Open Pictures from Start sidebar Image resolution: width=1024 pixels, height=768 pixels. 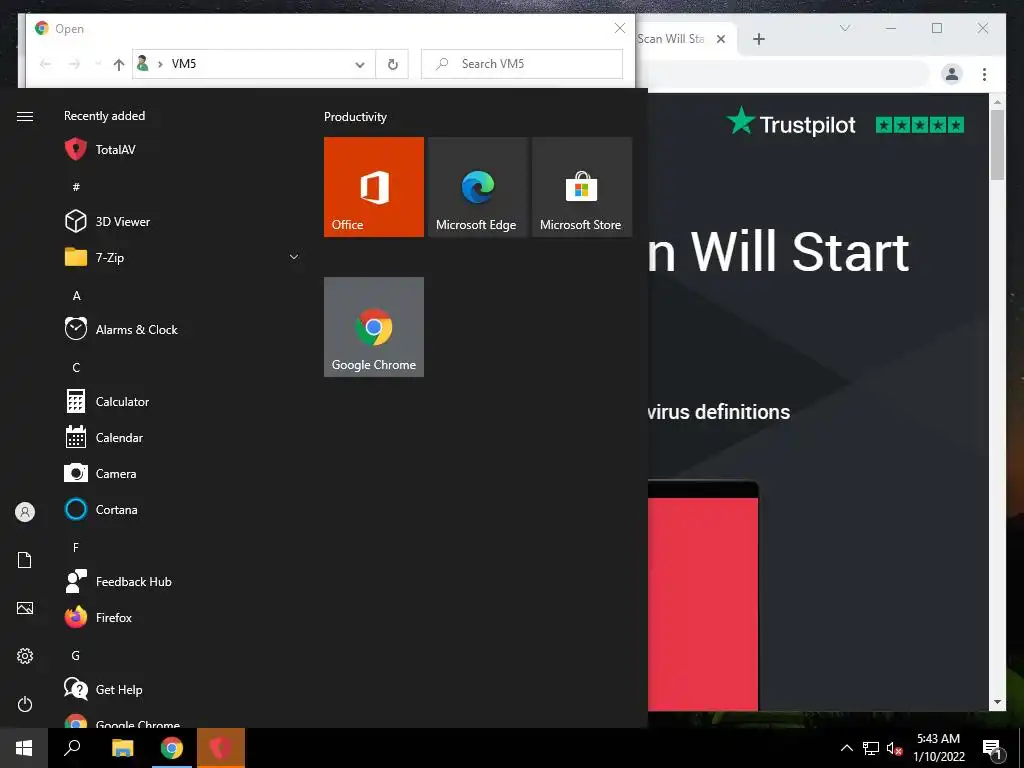coord(25,608)
